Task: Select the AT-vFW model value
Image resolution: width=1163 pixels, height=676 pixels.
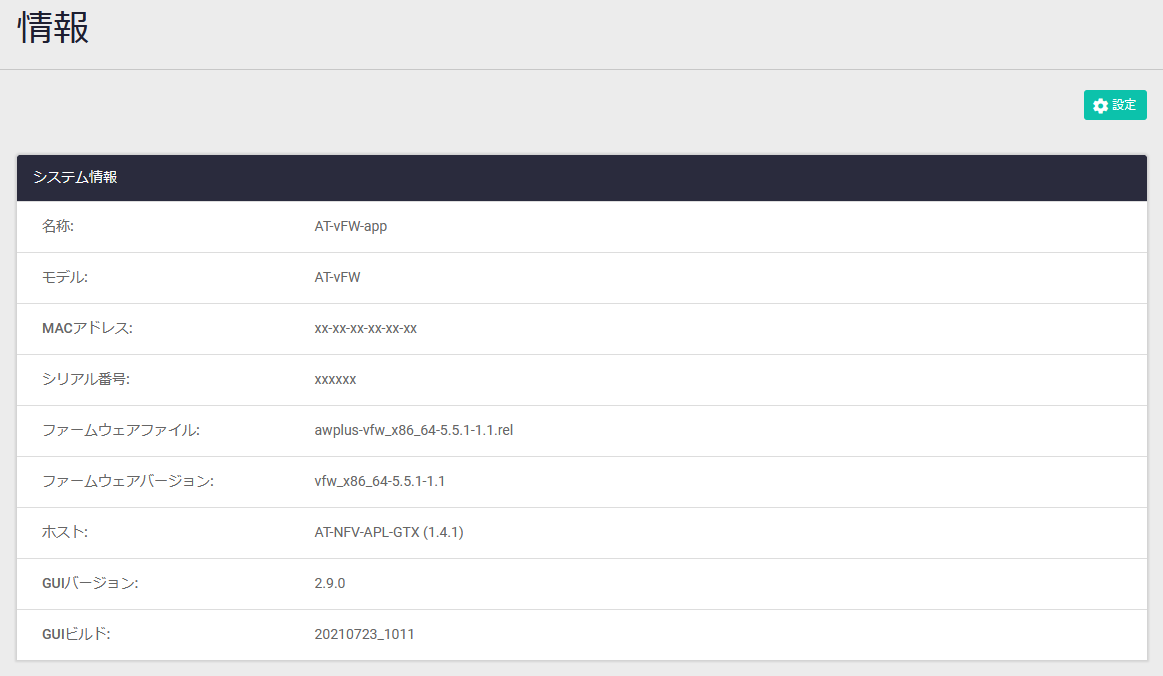Action: [337, 277]
